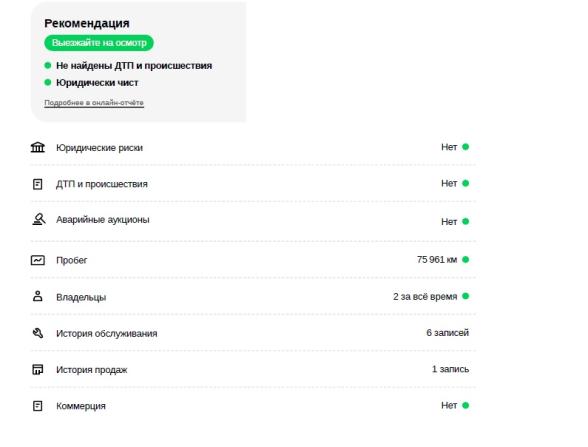This screenshot has width=588, height=447.
Task: Click the wrench icon for История обслуживания
Action: click(x=38, y=333)
